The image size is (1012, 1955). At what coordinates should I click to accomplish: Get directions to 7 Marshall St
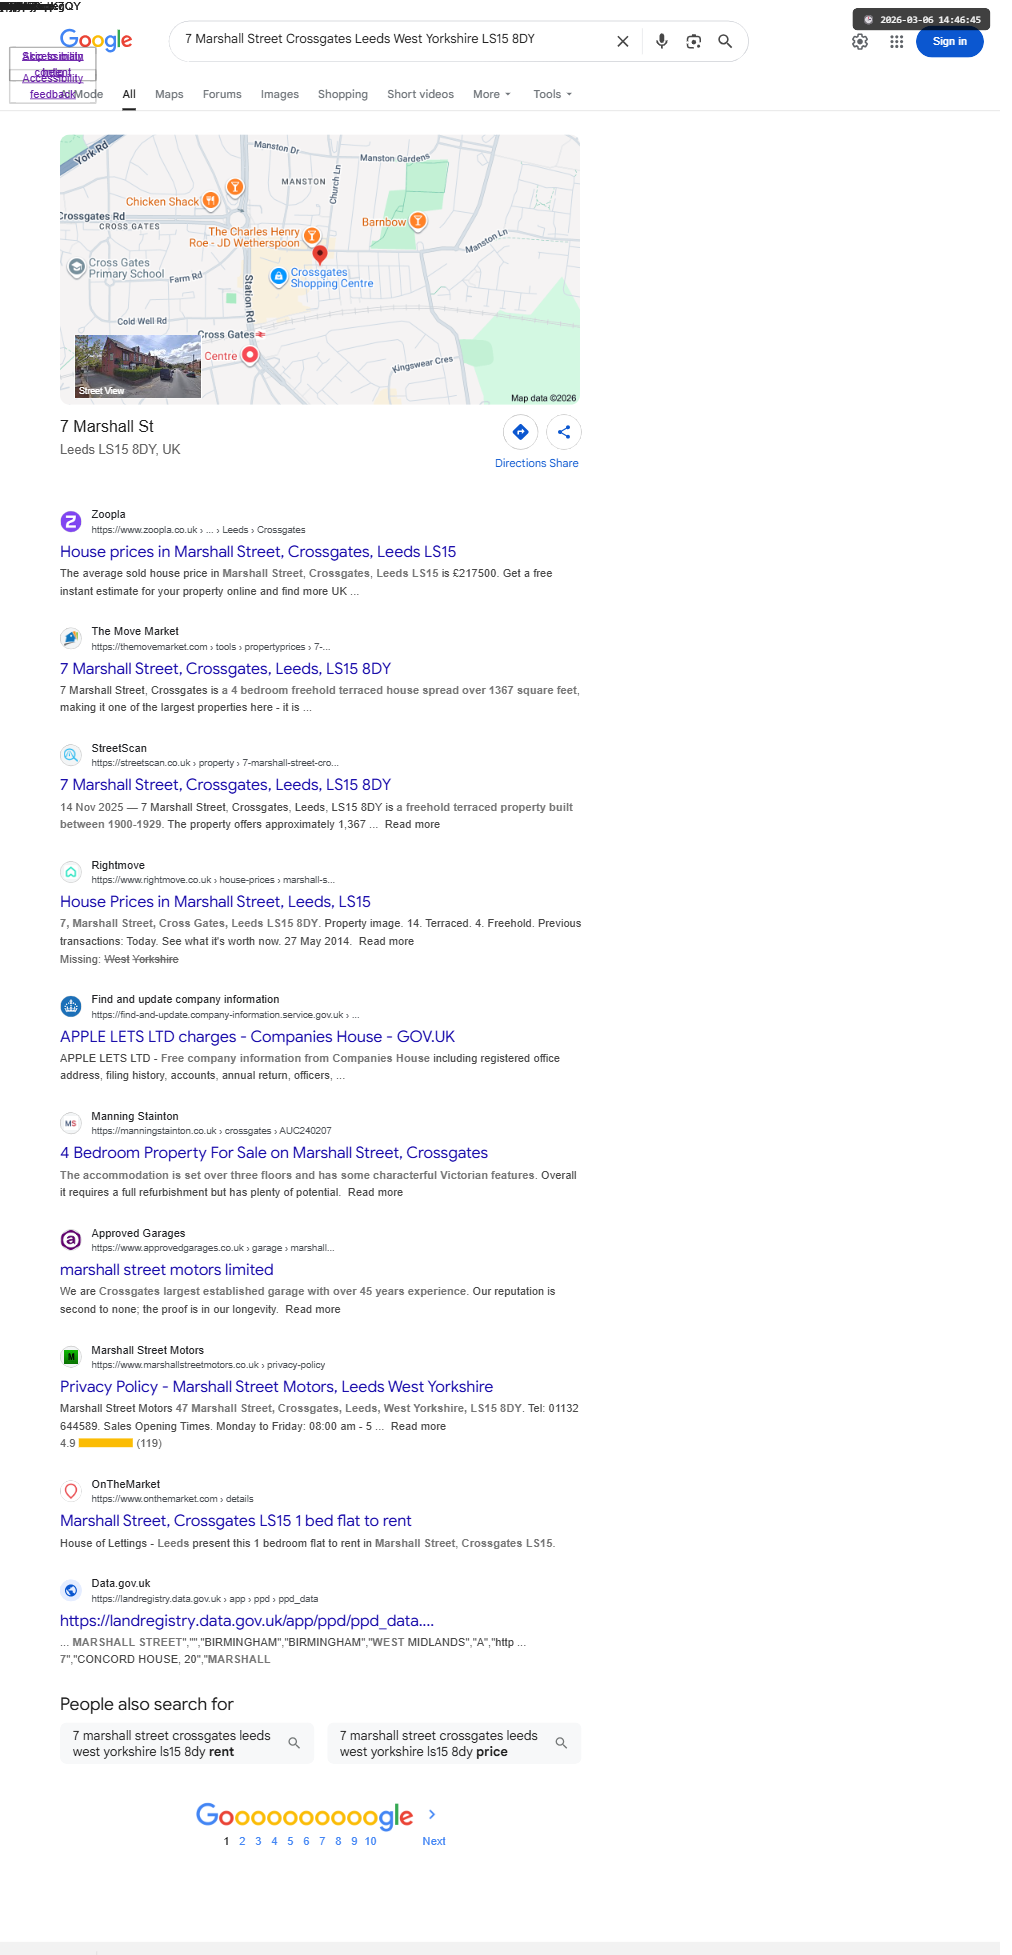point(520,432)
